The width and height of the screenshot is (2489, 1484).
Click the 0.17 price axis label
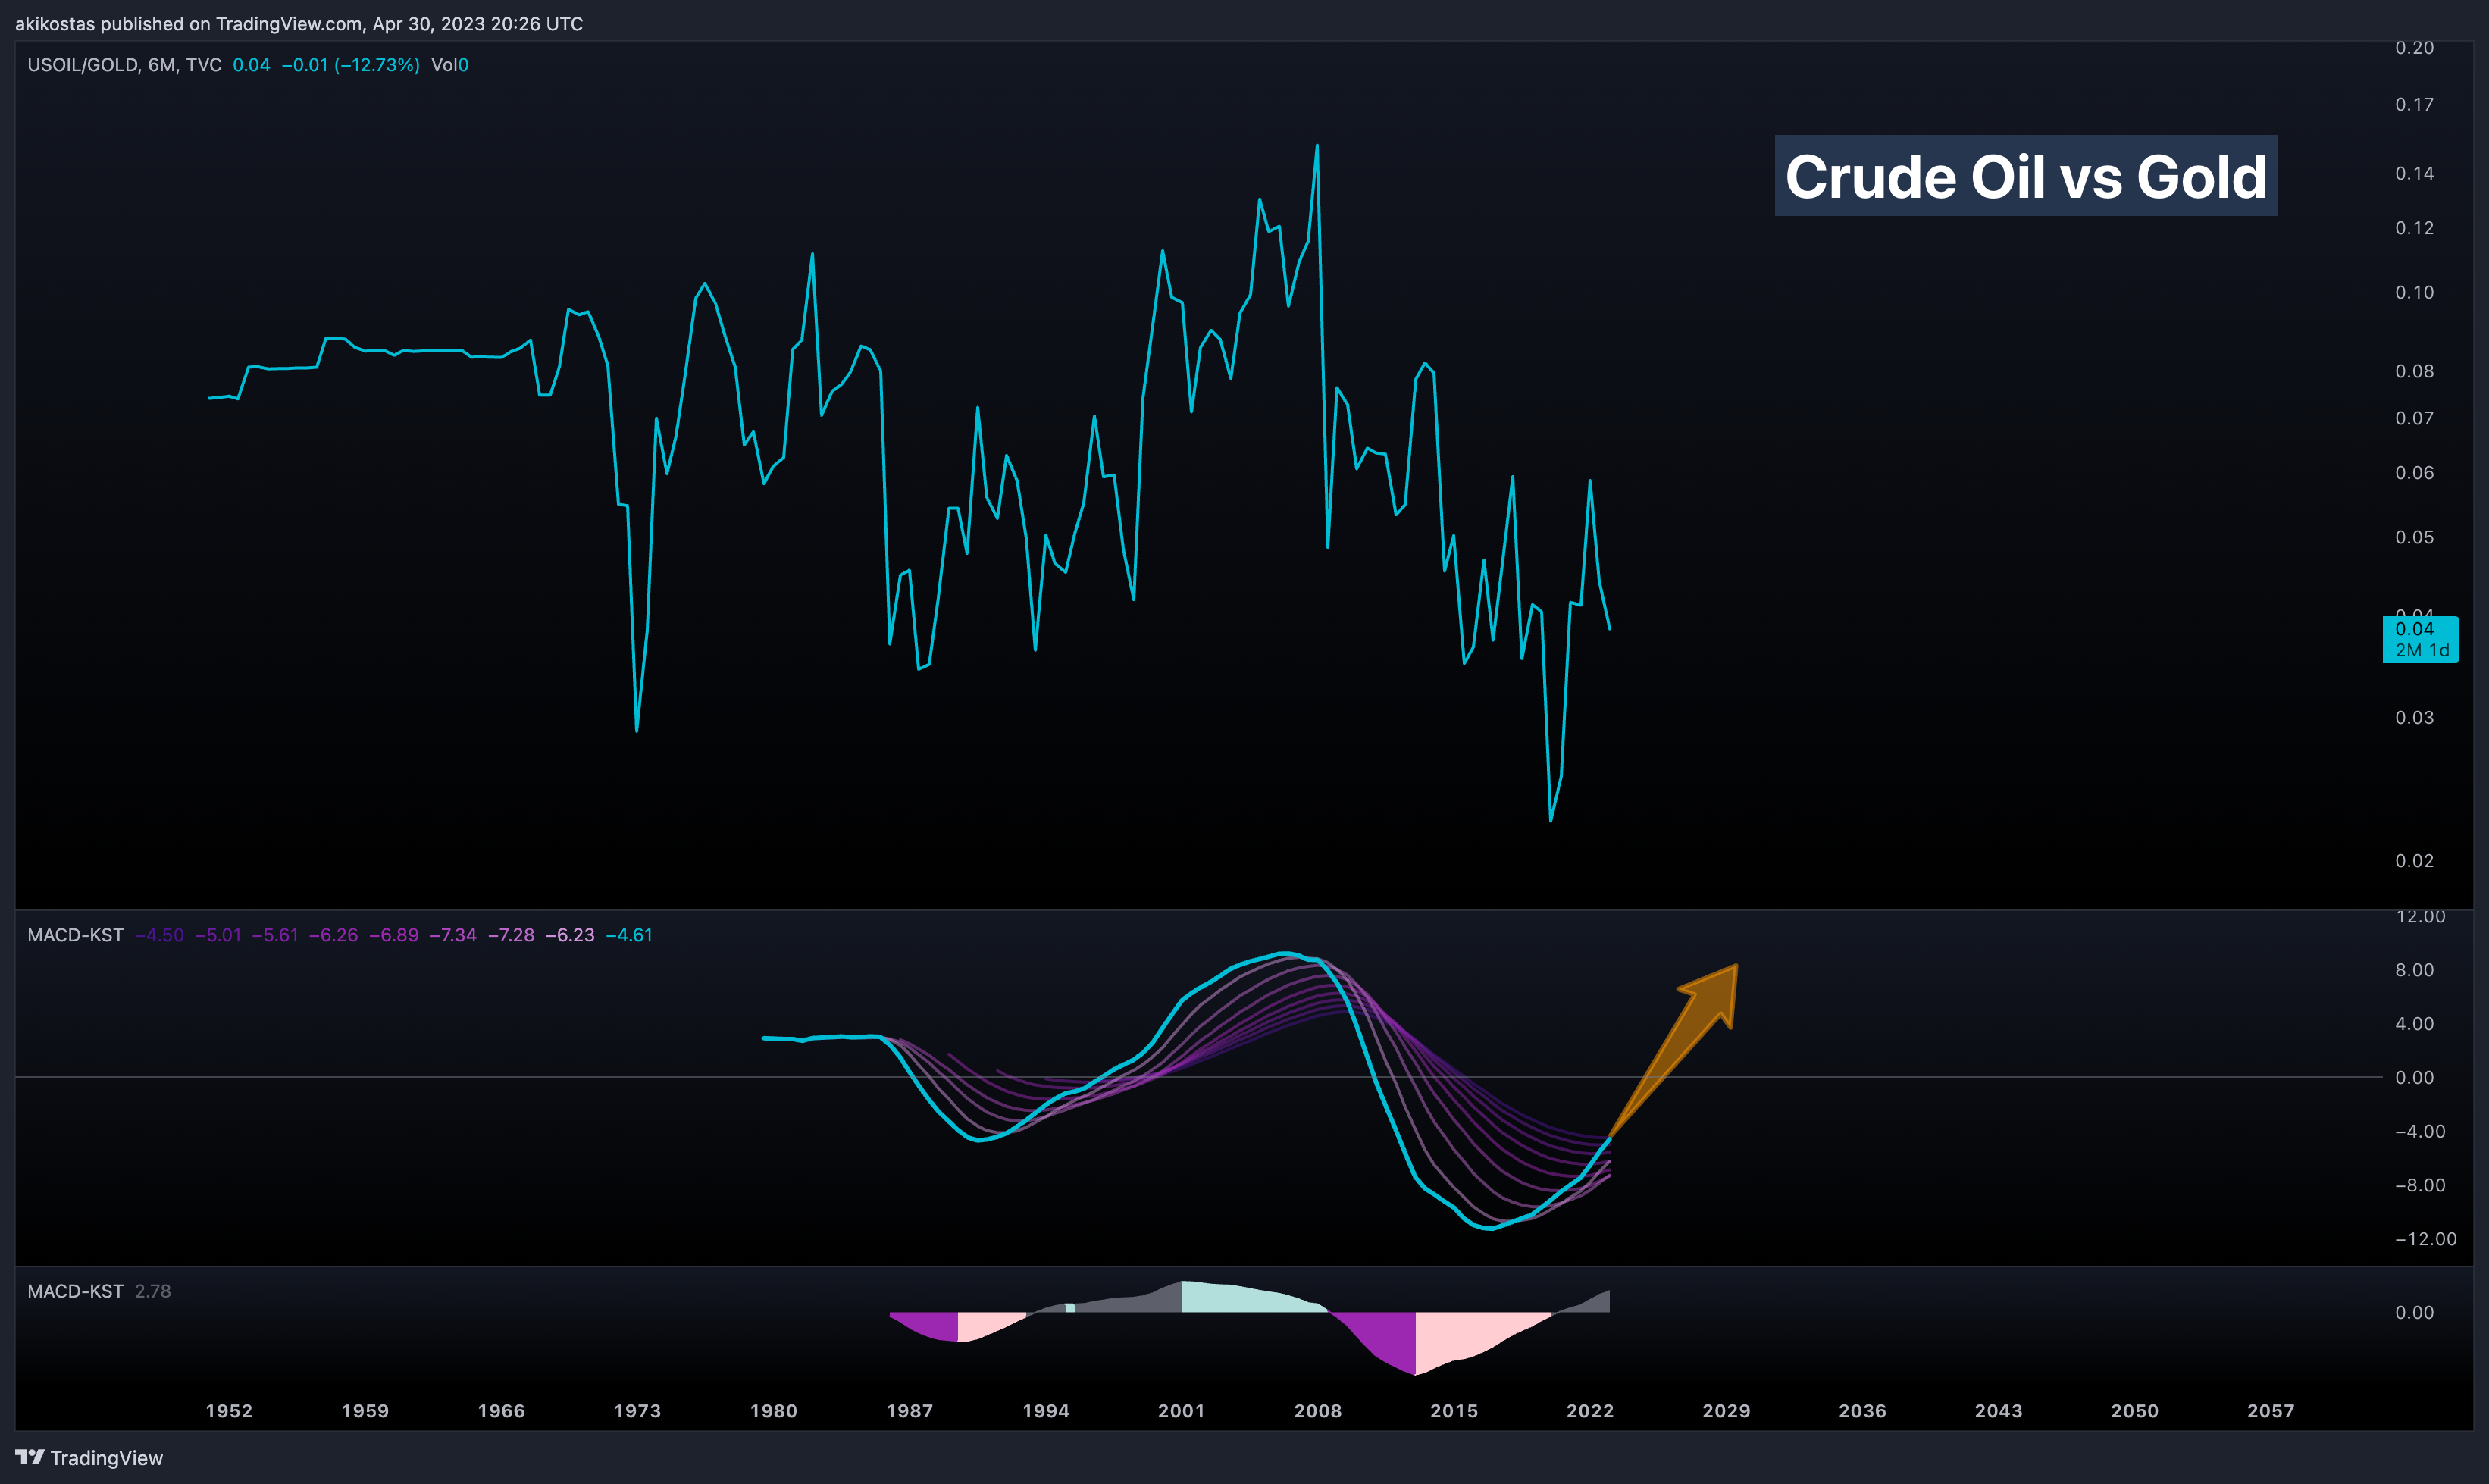click(2414, 105)
